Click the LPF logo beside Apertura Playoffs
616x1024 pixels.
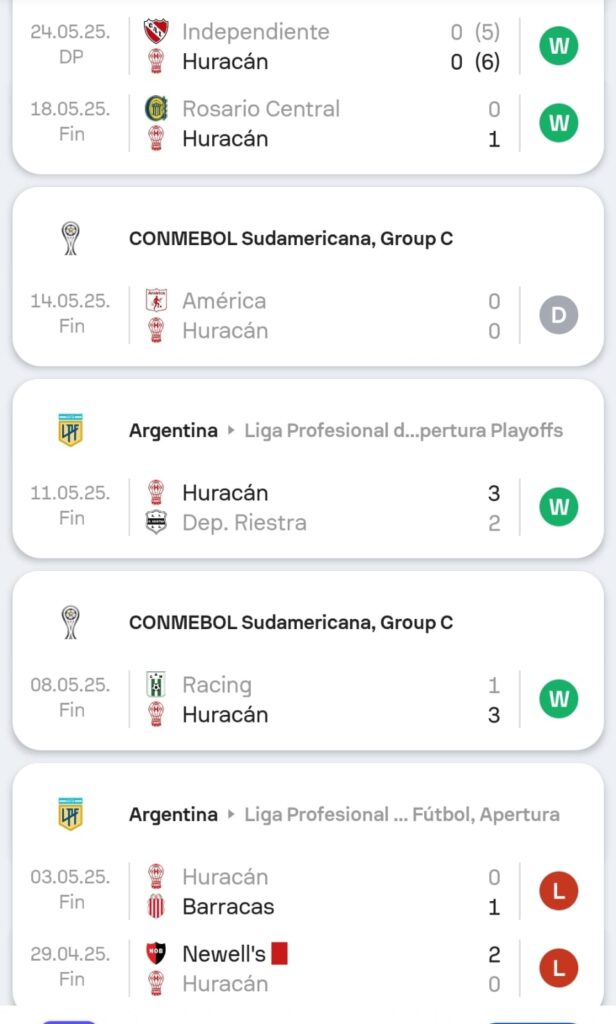[x=70, y=431]
